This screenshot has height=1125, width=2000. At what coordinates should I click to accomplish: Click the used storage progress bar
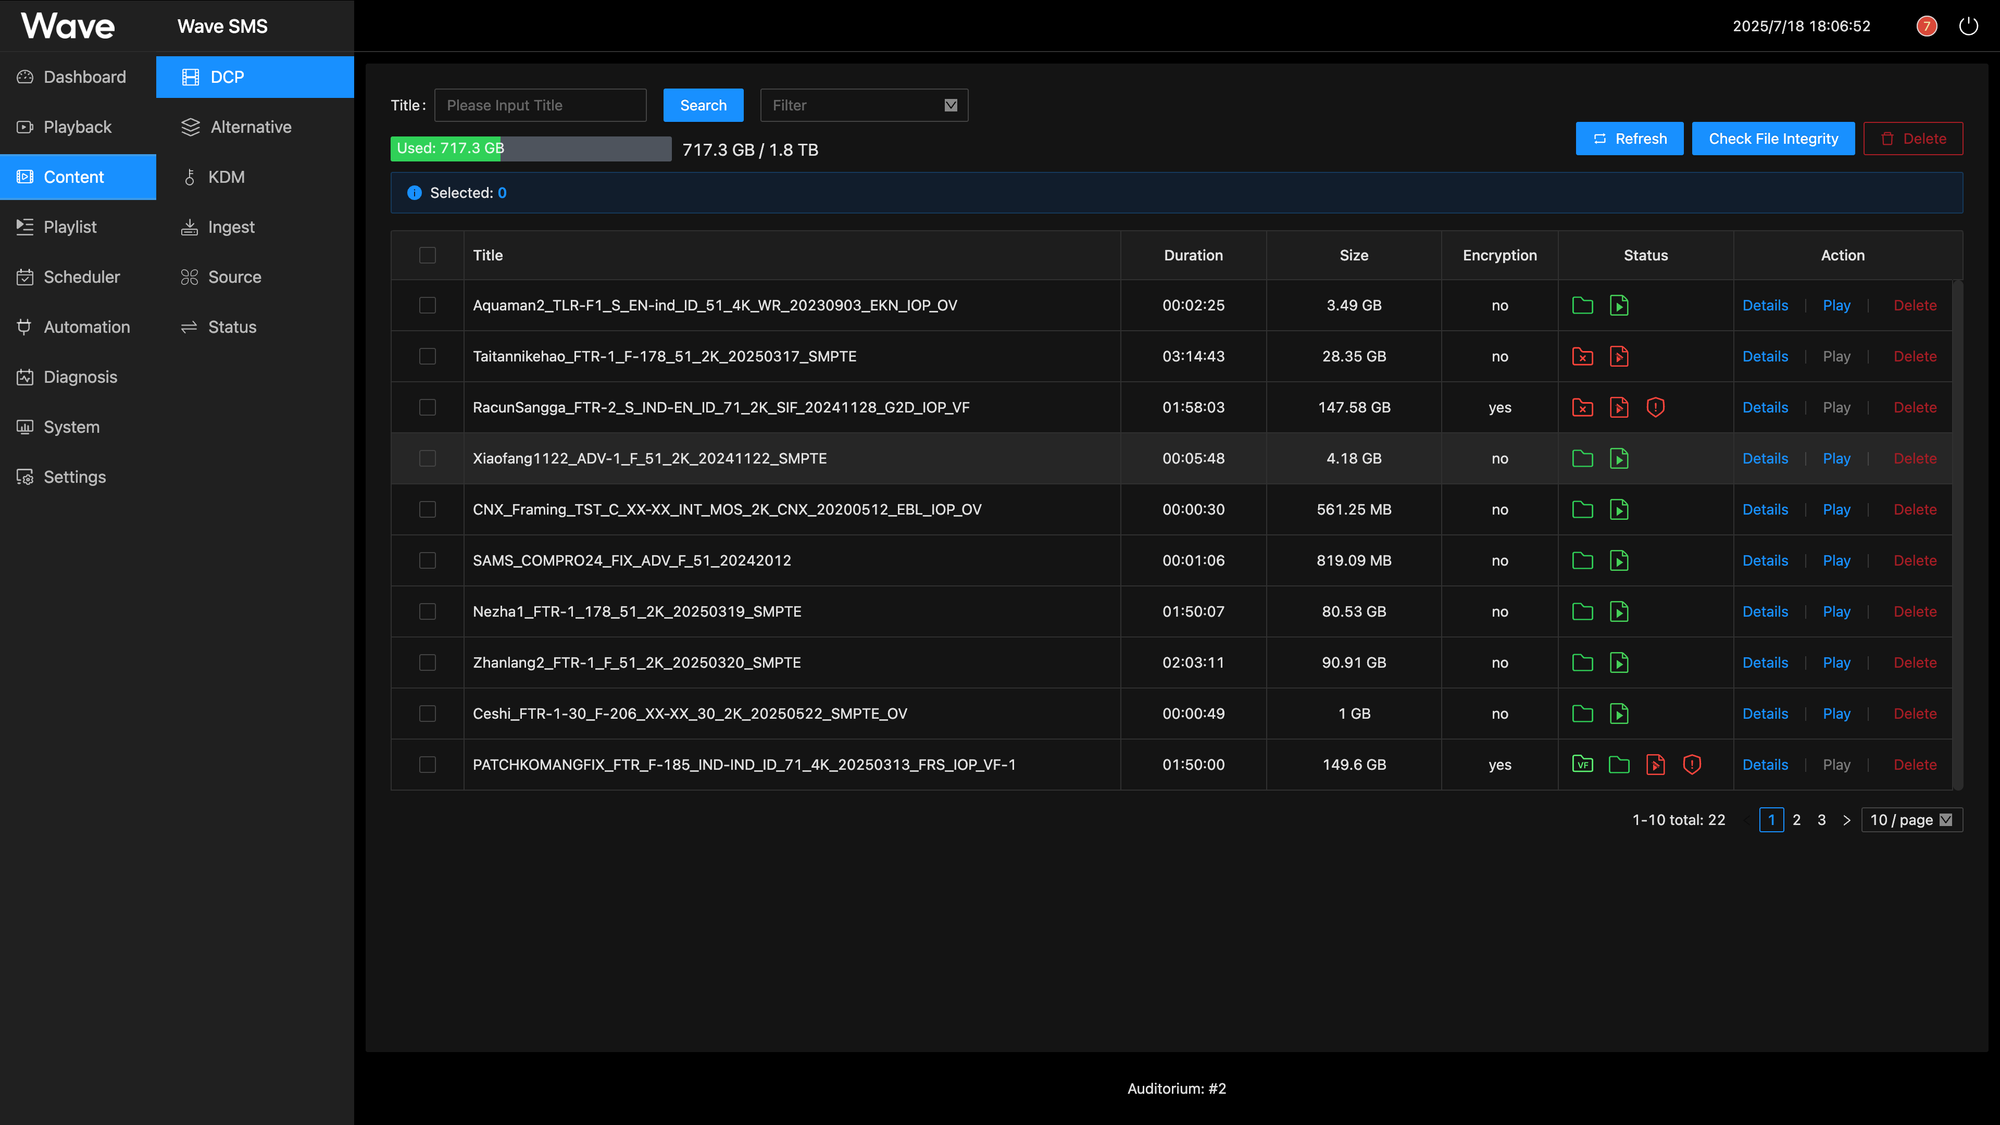(530, 149)
